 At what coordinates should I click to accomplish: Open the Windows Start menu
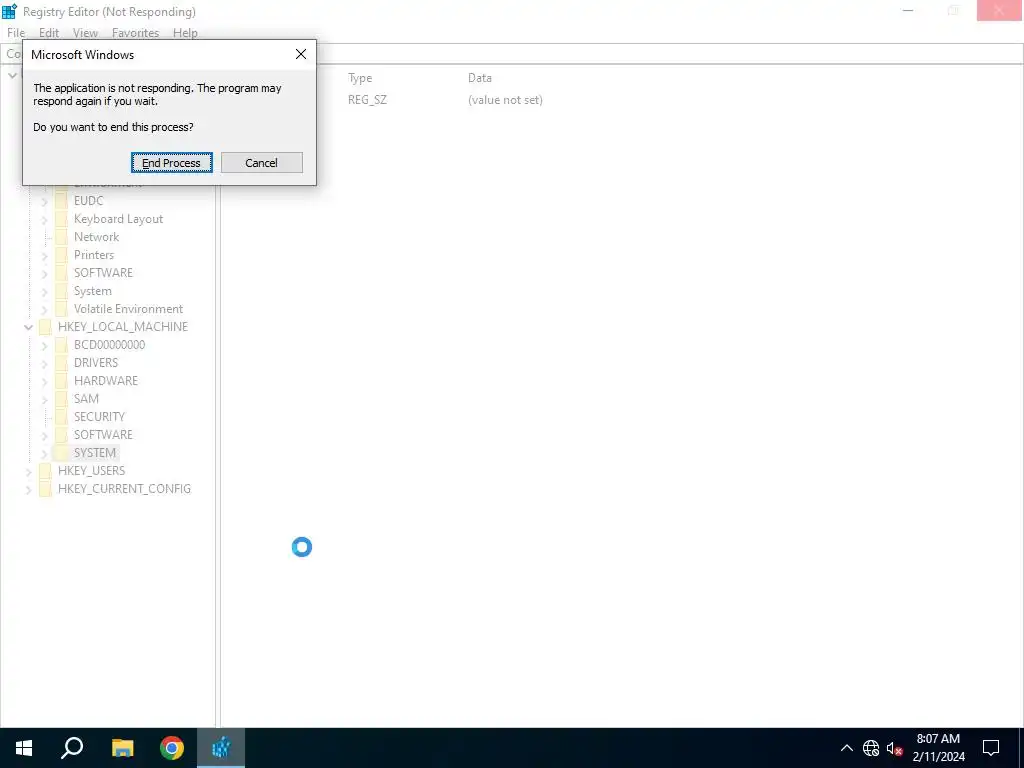(x=24, y=748)
